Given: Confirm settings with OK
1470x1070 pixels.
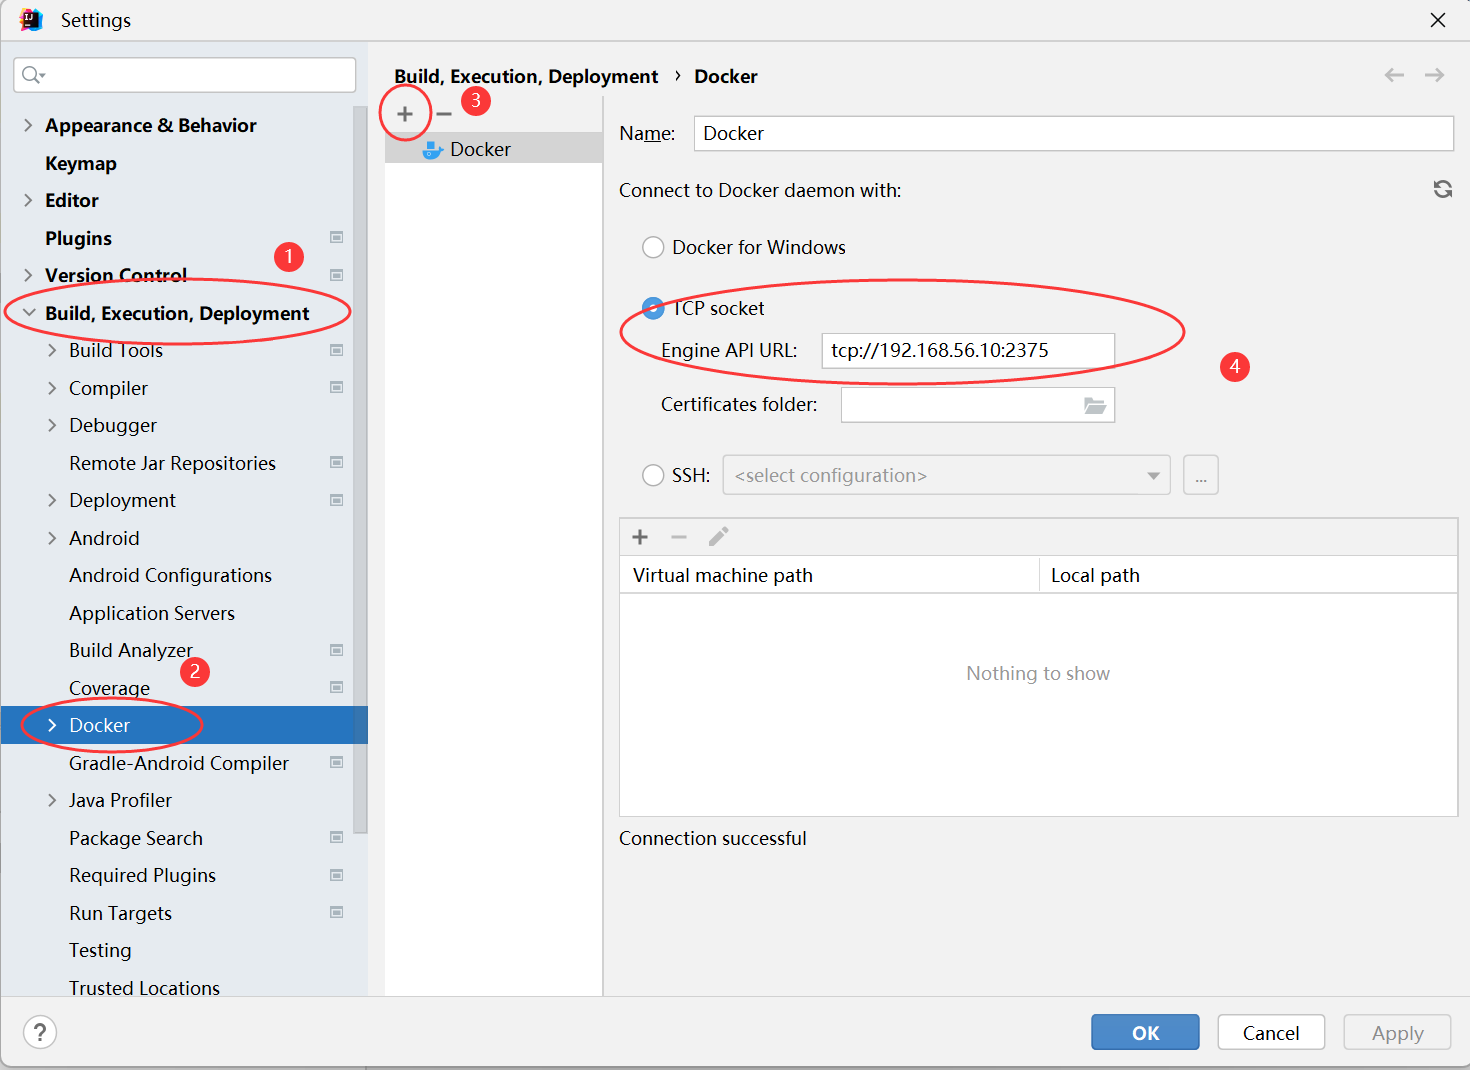Looking at the screenshot, I should 1145,1032.
